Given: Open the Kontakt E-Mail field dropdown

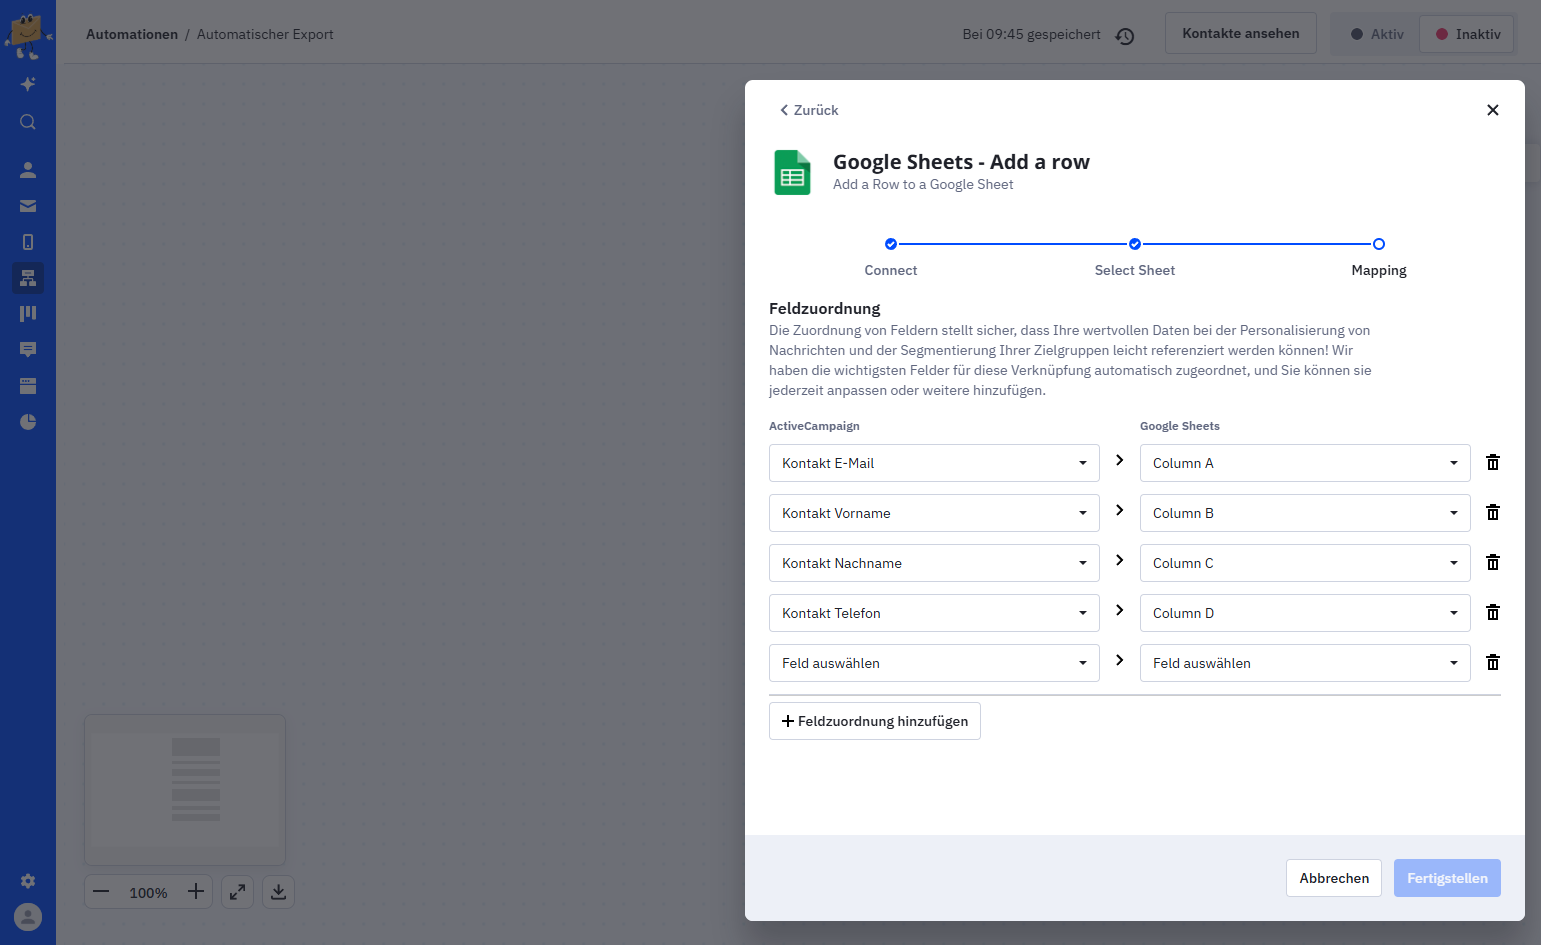Looking at the screenshot, I should pos(934,463).
